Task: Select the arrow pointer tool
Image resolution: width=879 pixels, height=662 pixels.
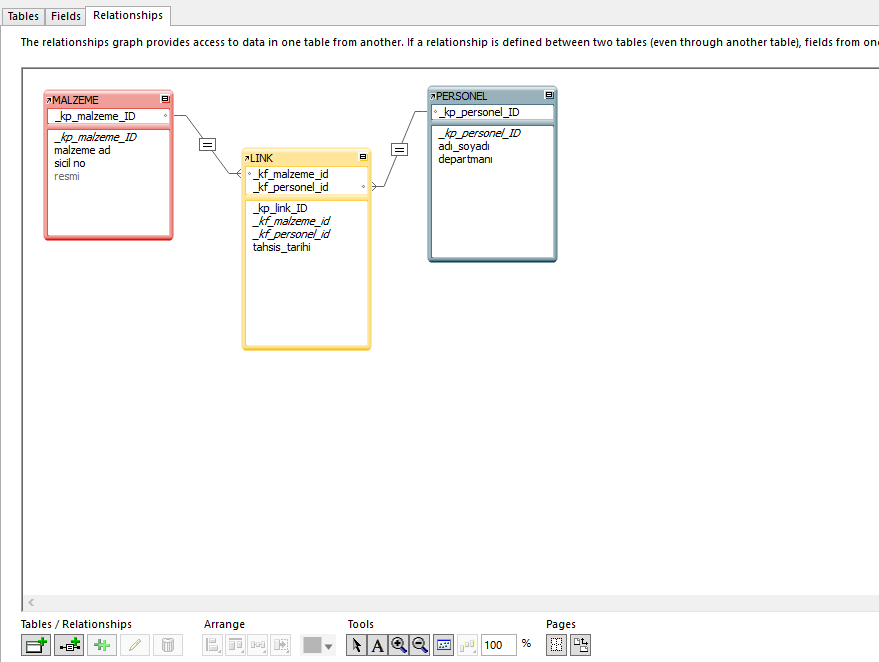Action: click(x=357, y=645)
